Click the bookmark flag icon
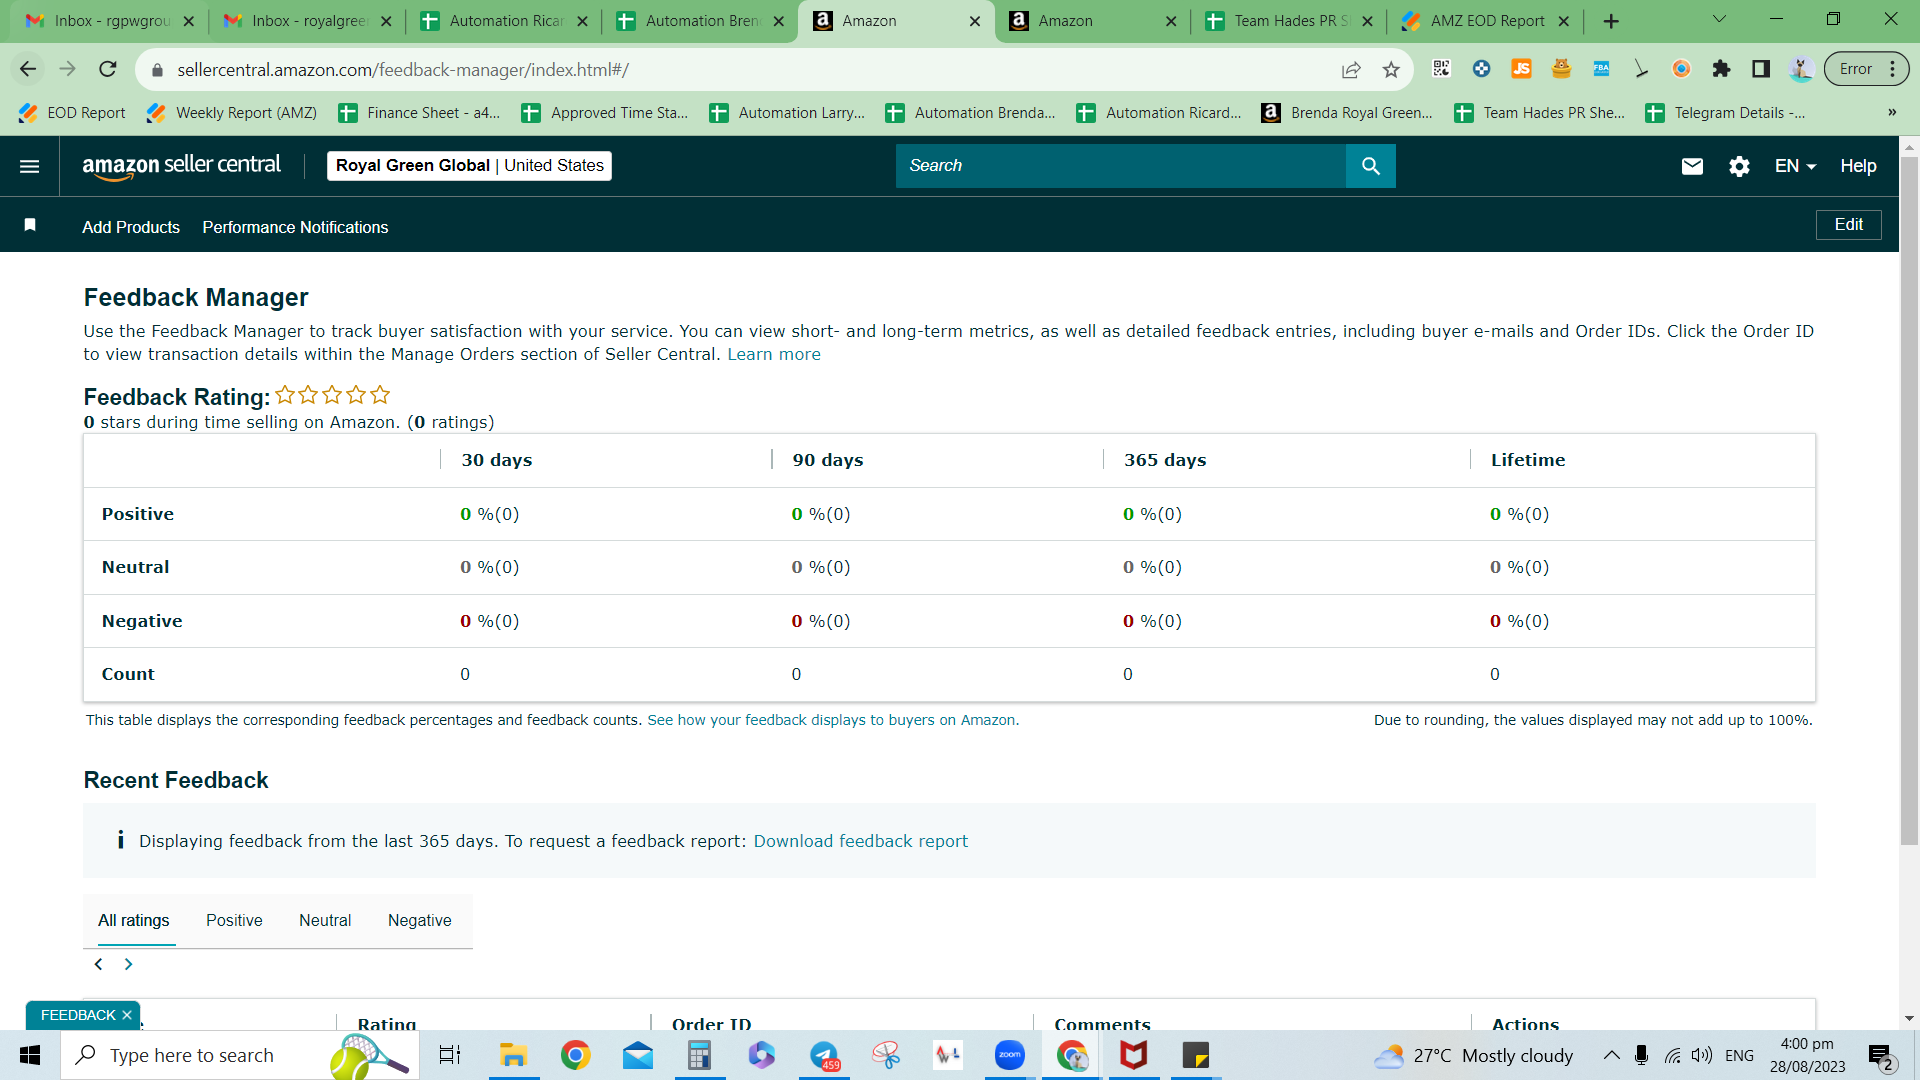Viewport: 1920px width, 1080px height. point(30,225)
